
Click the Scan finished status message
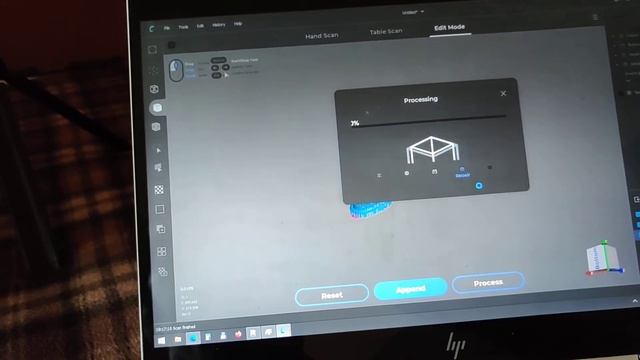coord(175,328)
